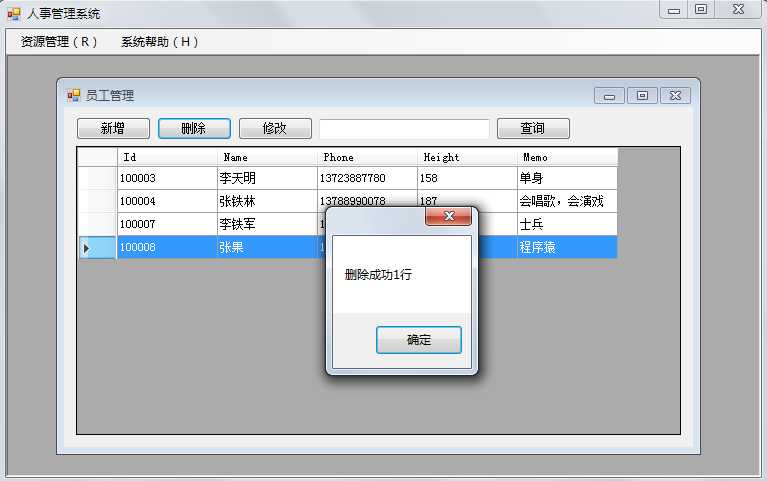Select name cell 张果
The width and height of the screenshot is (767, 481).
click(267, 247)
